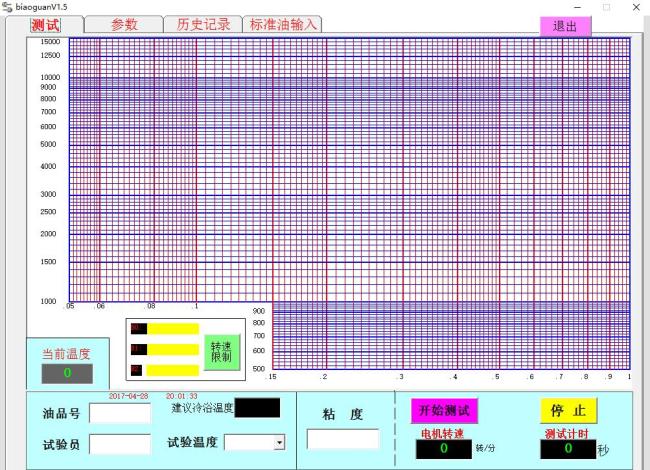Image resolution: width=650 pixels, height=470 pixels.
Task: Switch to the 参数 tab
Action: click(124, 24)
